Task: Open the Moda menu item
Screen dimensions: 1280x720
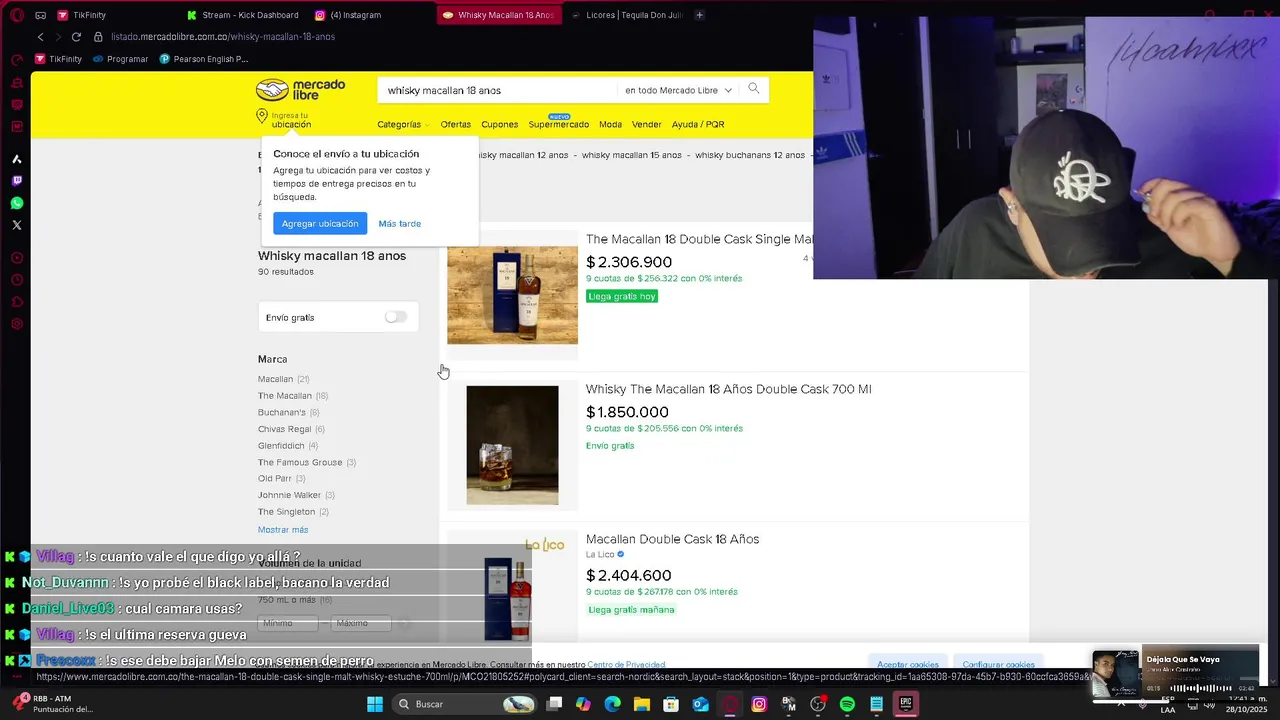Action: point(610,124)
